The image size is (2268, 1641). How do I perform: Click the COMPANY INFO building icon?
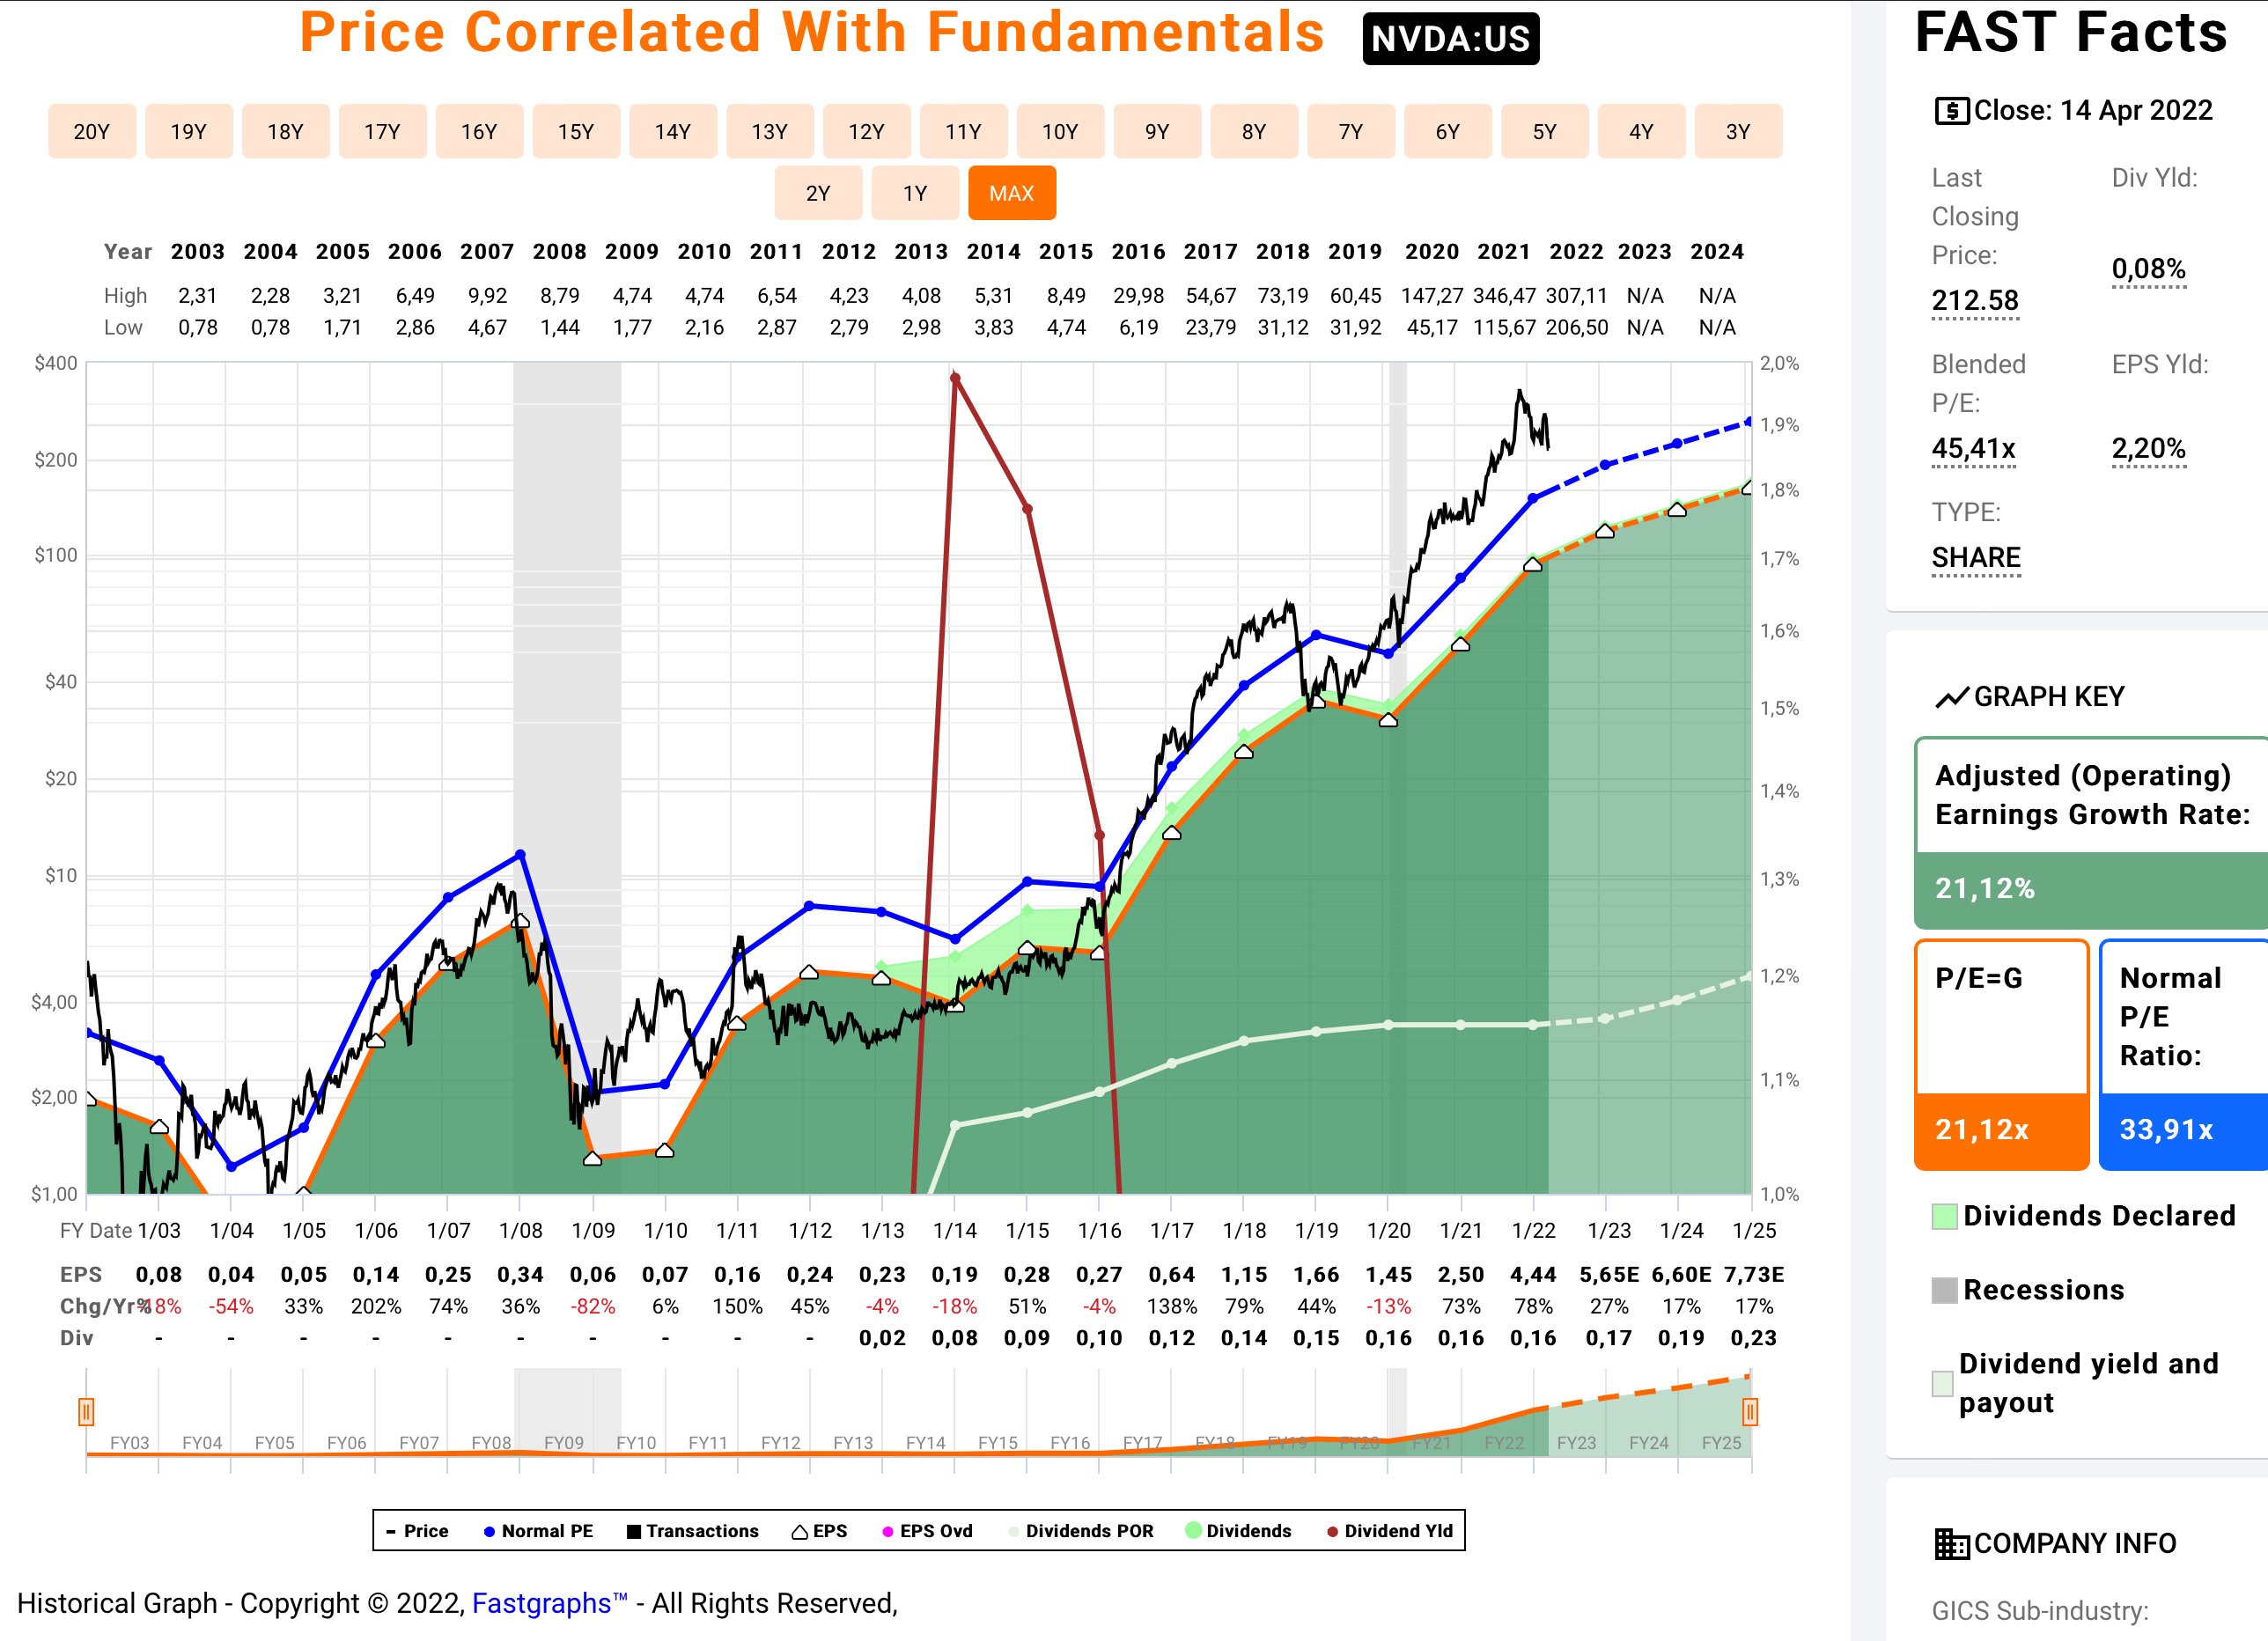point(1951,1544)
